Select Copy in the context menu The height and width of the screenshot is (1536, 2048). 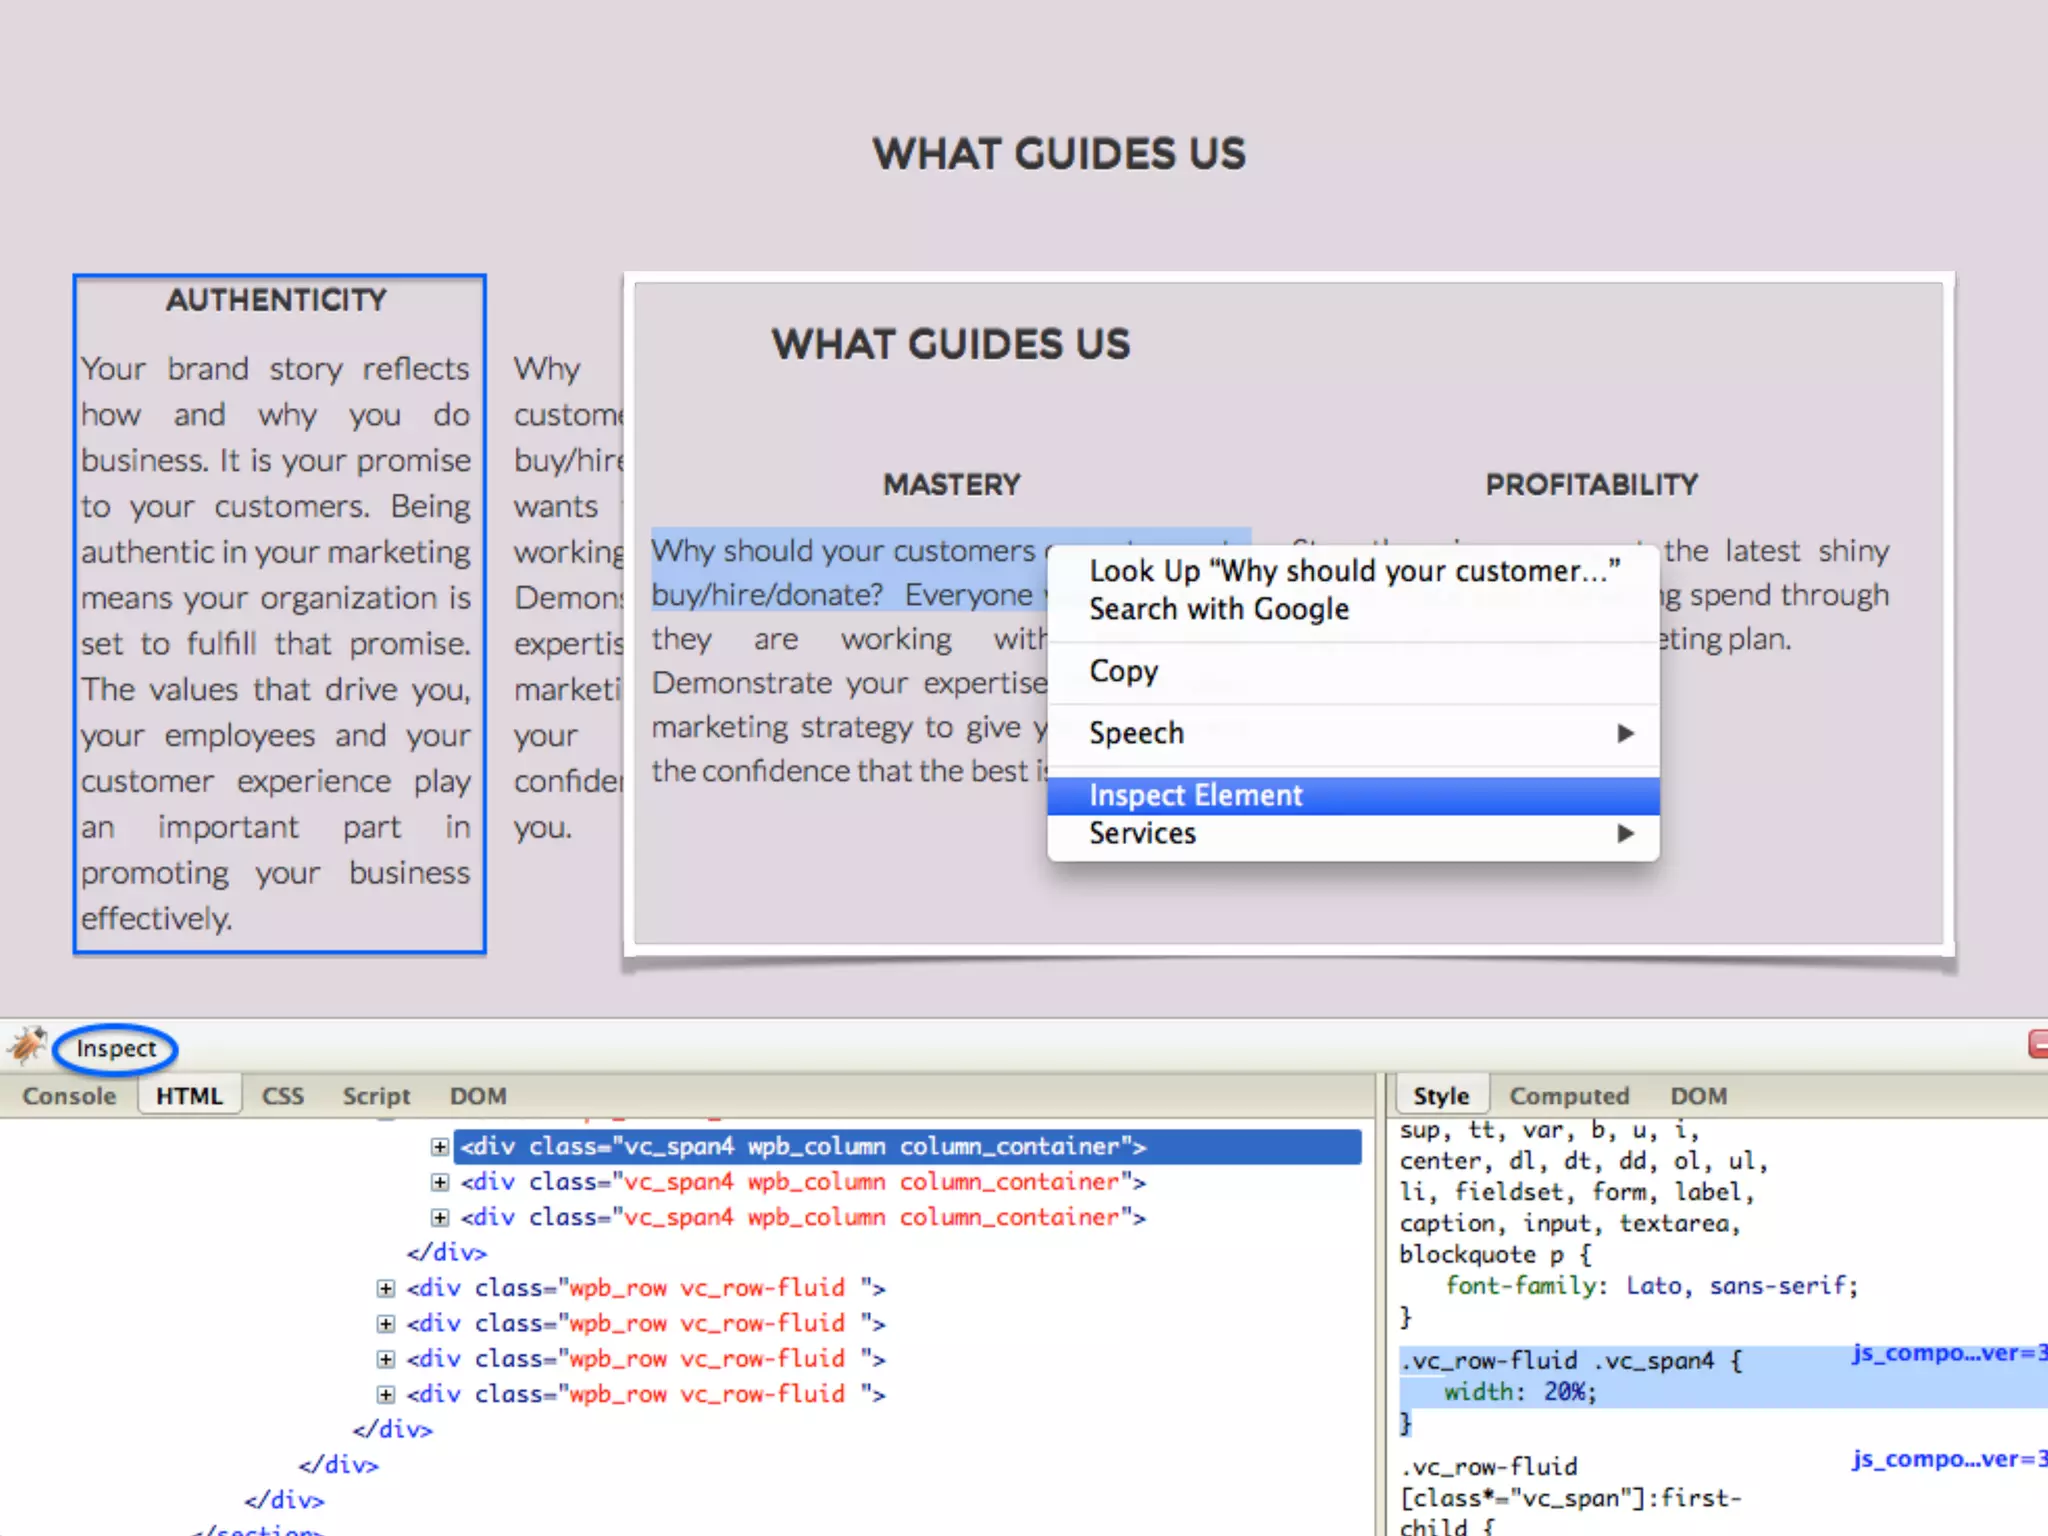tap(1123, 670)
